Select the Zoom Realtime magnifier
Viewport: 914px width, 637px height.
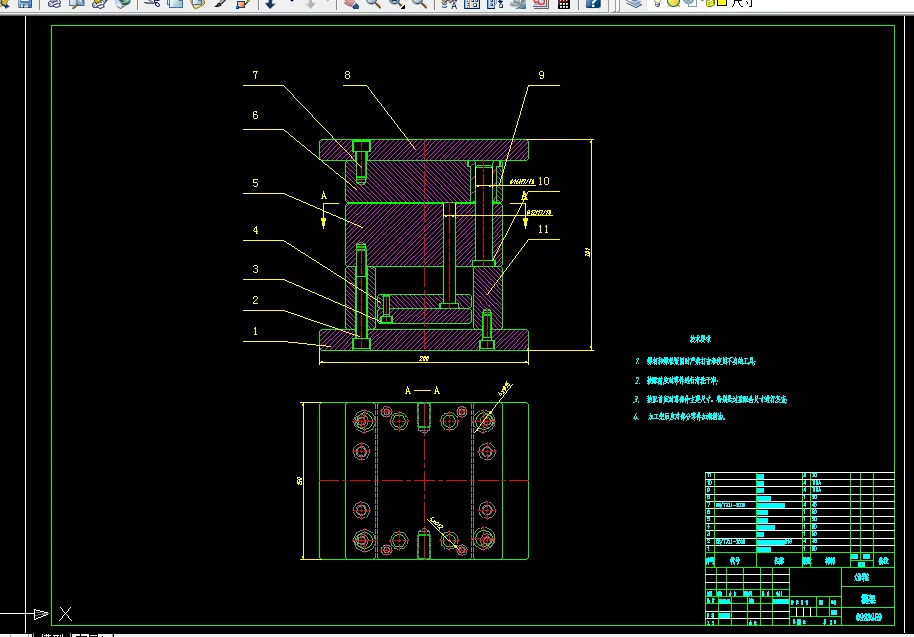coord(374,3)
